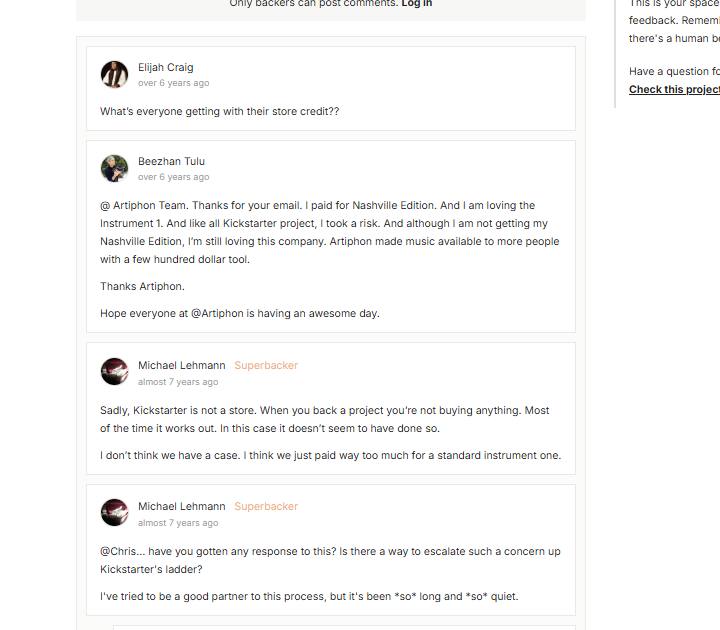Click the 'Thanks Artiphon.' paragraph
The width and height of the screenshot is (720, 630).
142,286
